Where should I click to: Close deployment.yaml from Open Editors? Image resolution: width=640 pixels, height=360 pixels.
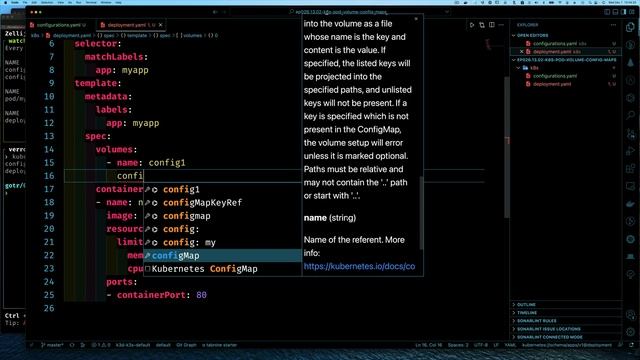coord(521,52)
